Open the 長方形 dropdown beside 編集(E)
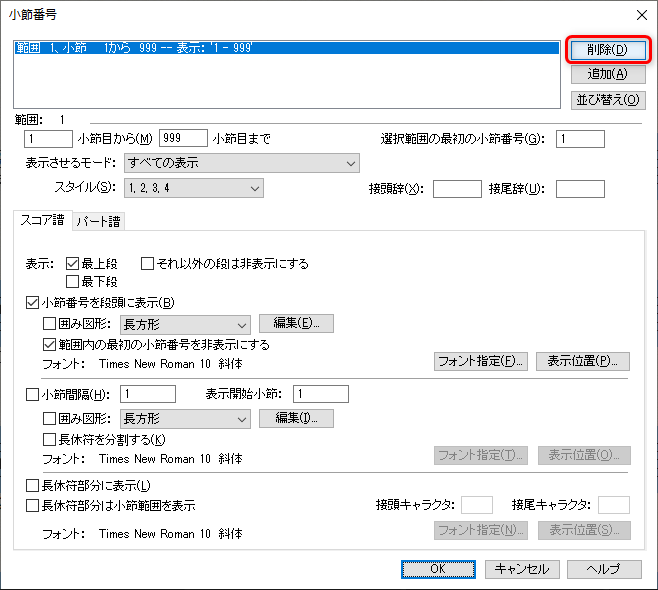Image resolution: width=658 pixels, height=590 pixels. click(185, 325)
